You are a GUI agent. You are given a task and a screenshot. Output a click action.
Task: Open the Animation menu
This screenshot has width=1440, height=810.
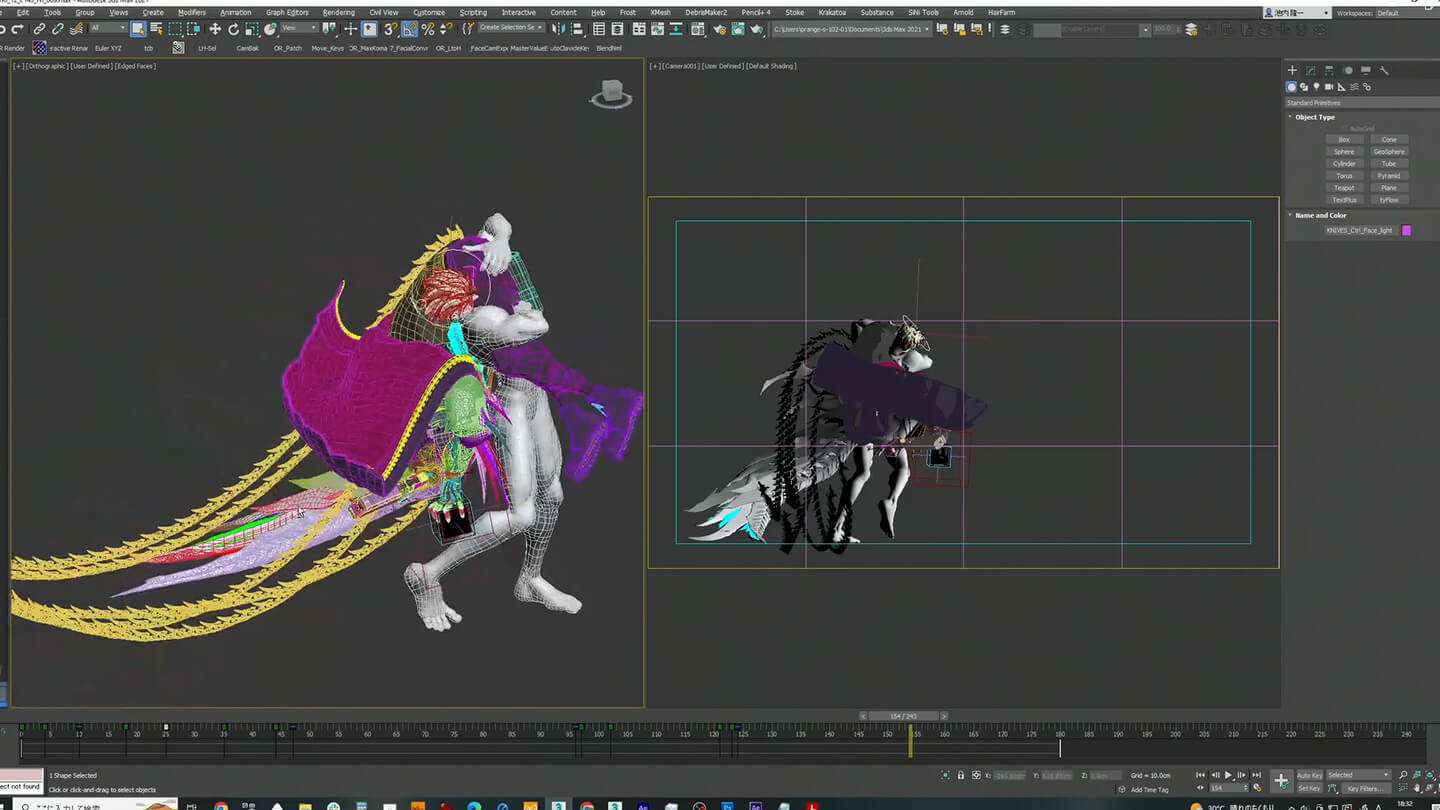click(x=236, y=13)
